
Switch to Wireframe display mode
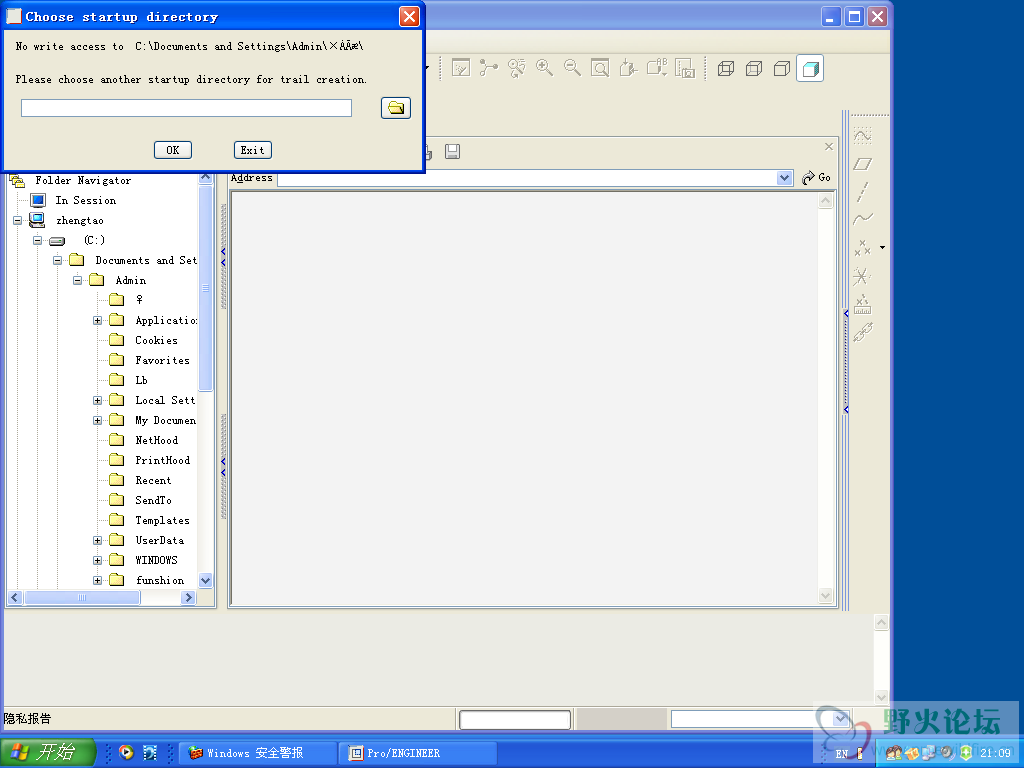pos(726,69)
